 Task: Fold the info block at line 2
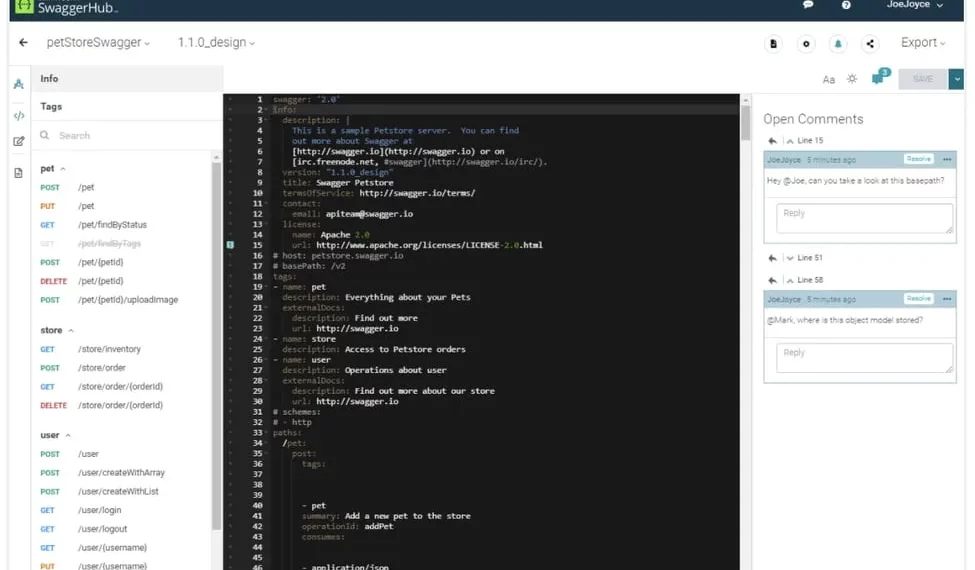267,110
